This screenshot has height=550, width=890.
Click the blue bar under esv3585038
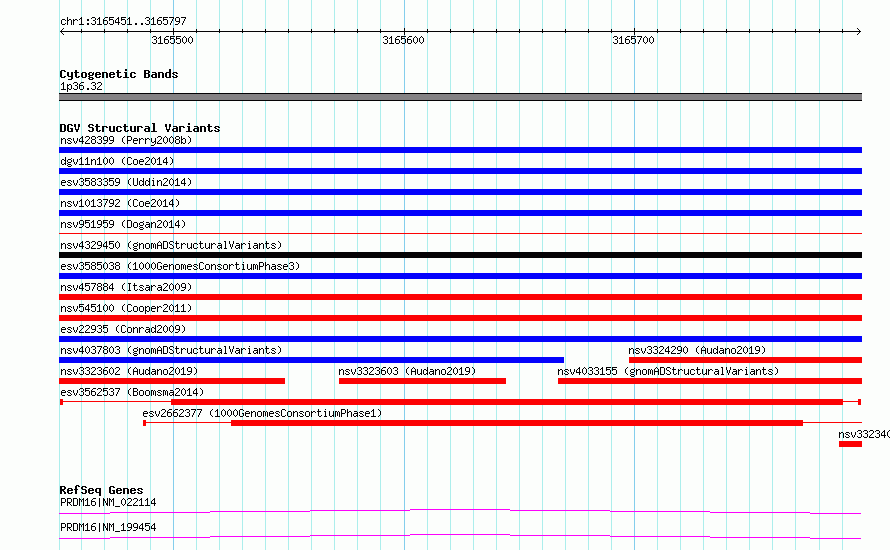[460, 276]
